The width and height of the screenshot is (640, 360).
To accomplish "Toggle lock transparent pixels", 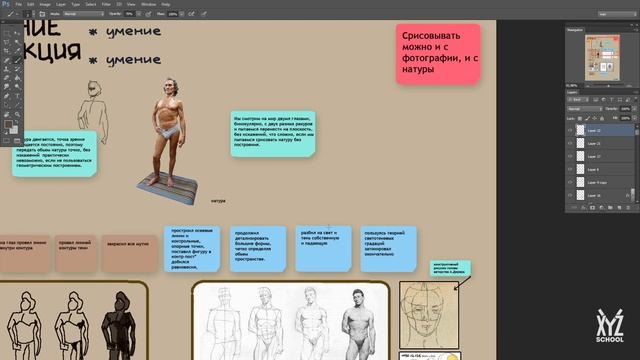I will 580,118.
